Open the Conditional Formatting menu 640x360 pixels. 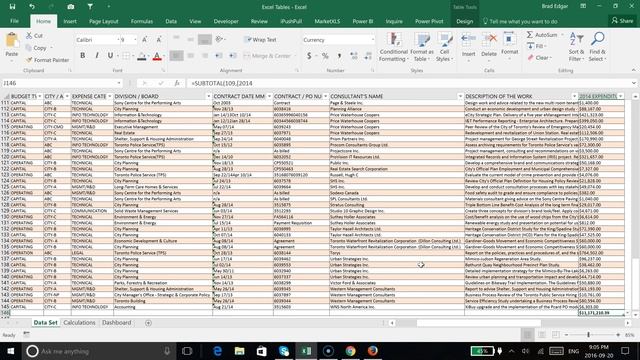393,47
